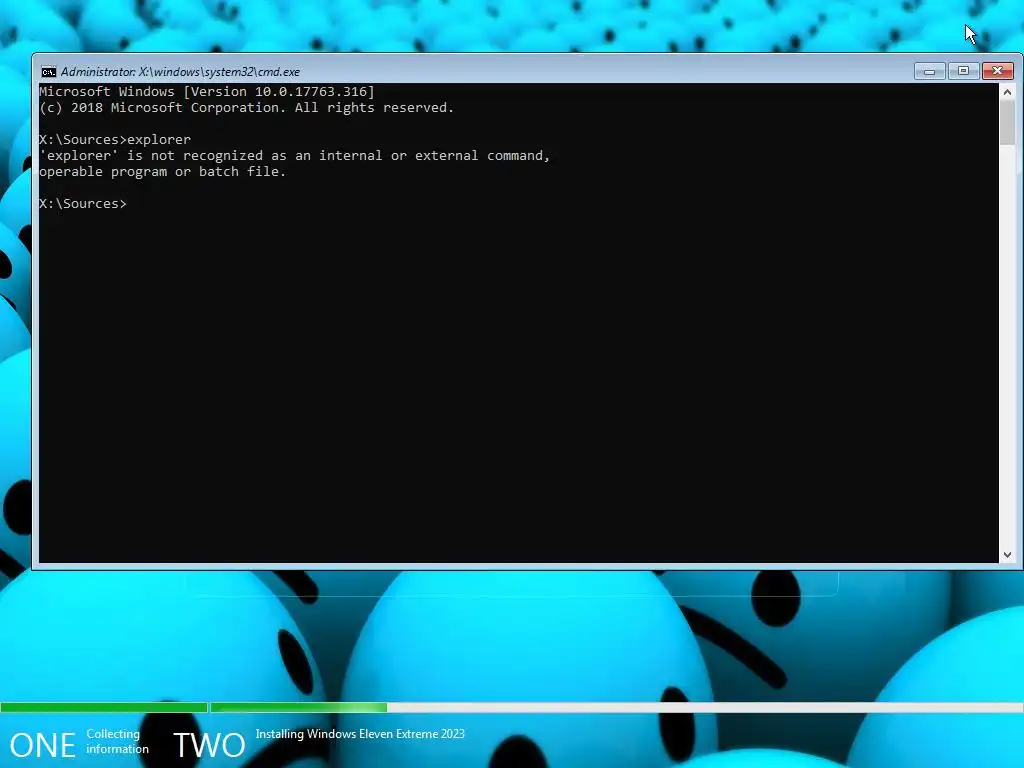Click the second setup progress bar segment
The width and height of the screenshot is (1024, 768).
point(616,707)
